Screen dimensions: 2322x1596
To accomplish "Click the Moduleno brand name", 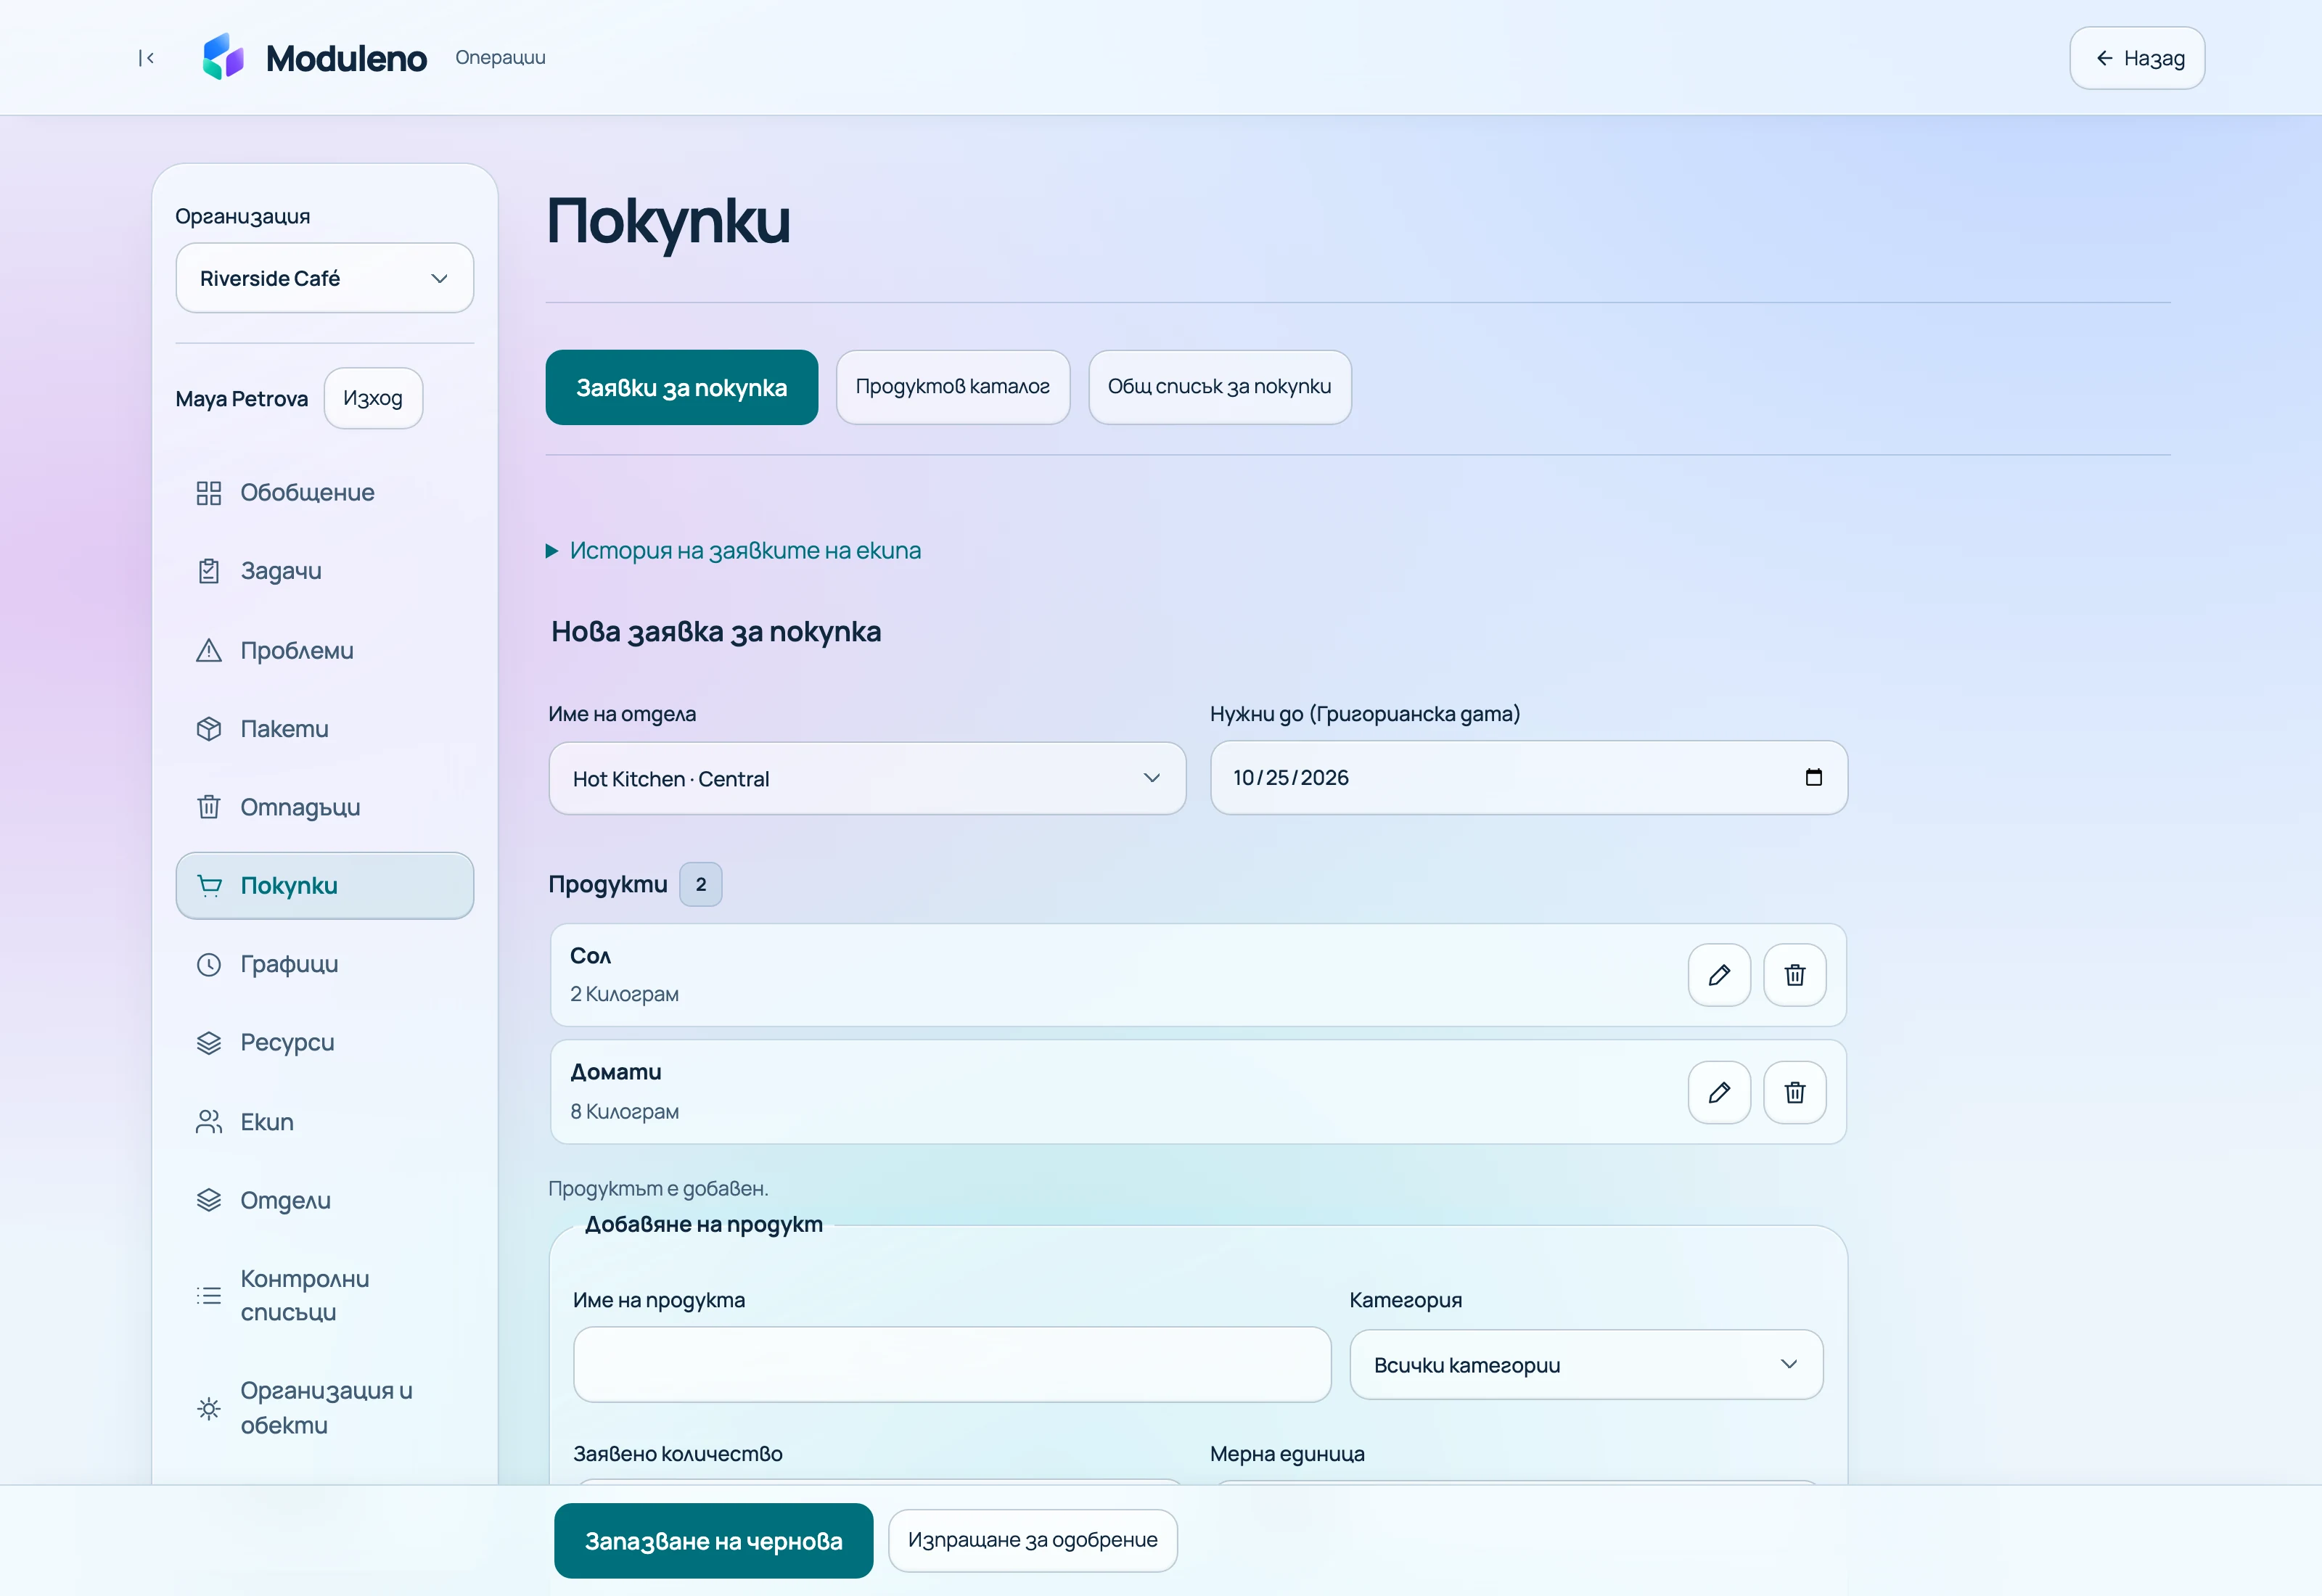I will coord(346,58).
